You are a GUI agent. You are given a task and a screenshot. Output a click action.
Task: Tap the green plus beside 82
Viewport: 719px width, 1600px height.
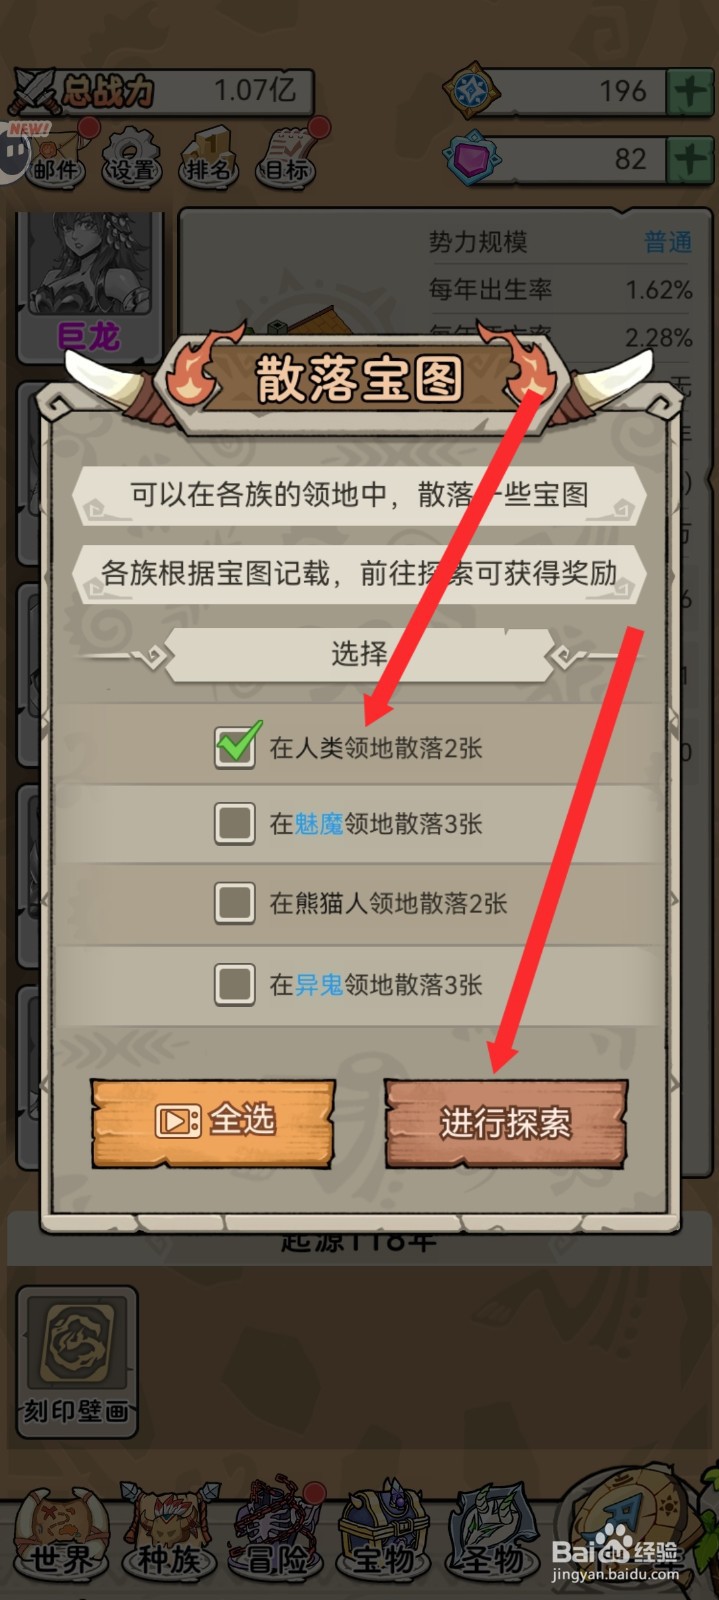pos(689,159)
